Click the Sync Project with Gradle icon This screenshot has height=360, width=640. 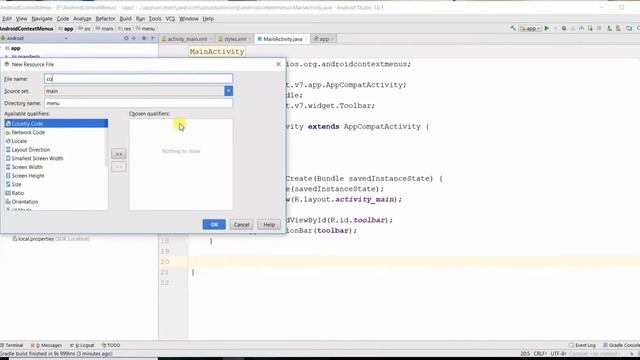click(609, 28)
